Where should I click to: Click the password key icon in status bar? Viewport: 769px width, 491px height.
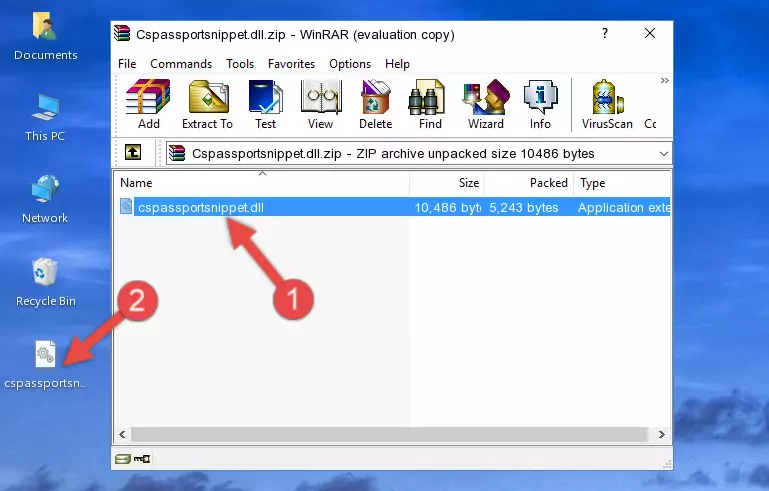[x=142, y=459]
